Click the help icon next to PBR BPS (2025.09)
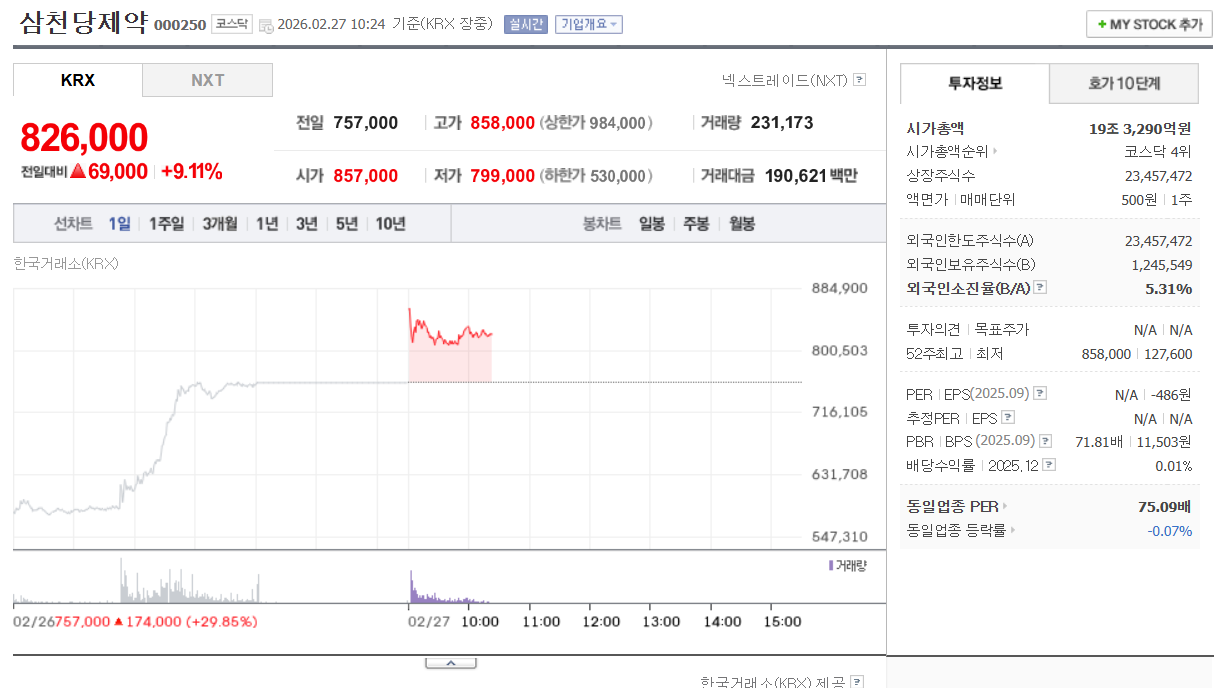The height and width of the screenshot is (688, 1214). (x=1045, y=441)
